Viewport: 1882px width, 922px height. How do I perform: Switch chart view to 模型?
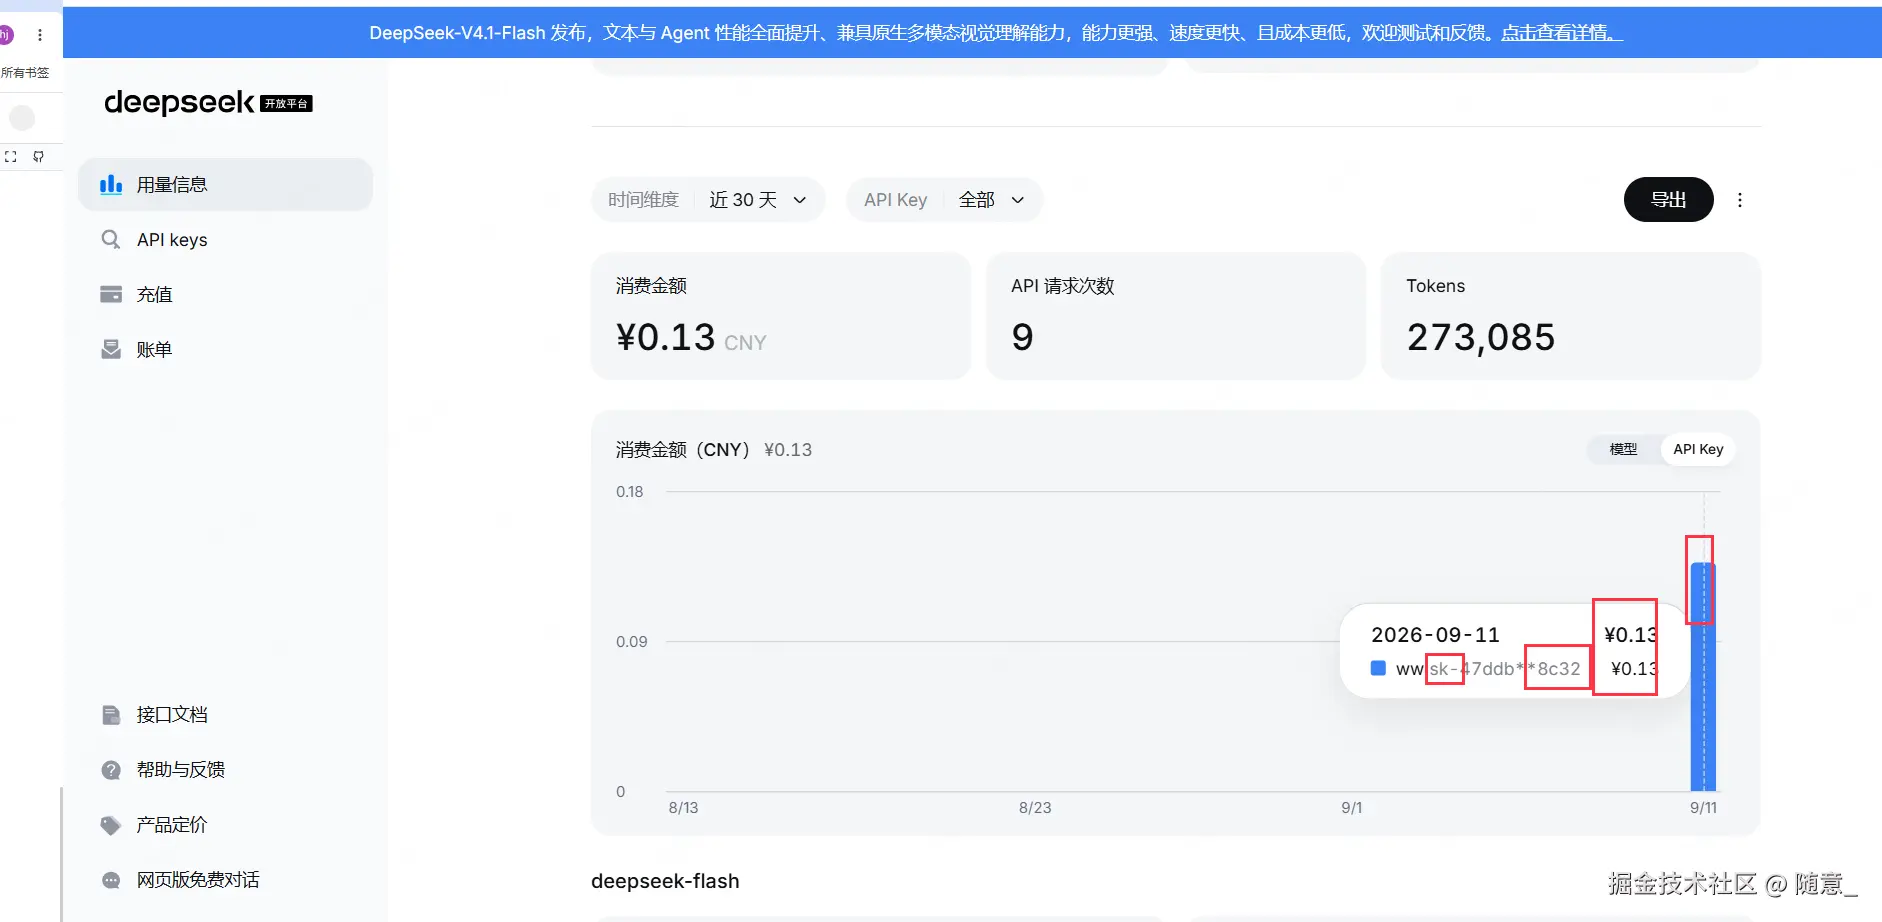pyautogui.click(x=1623, y=449)
